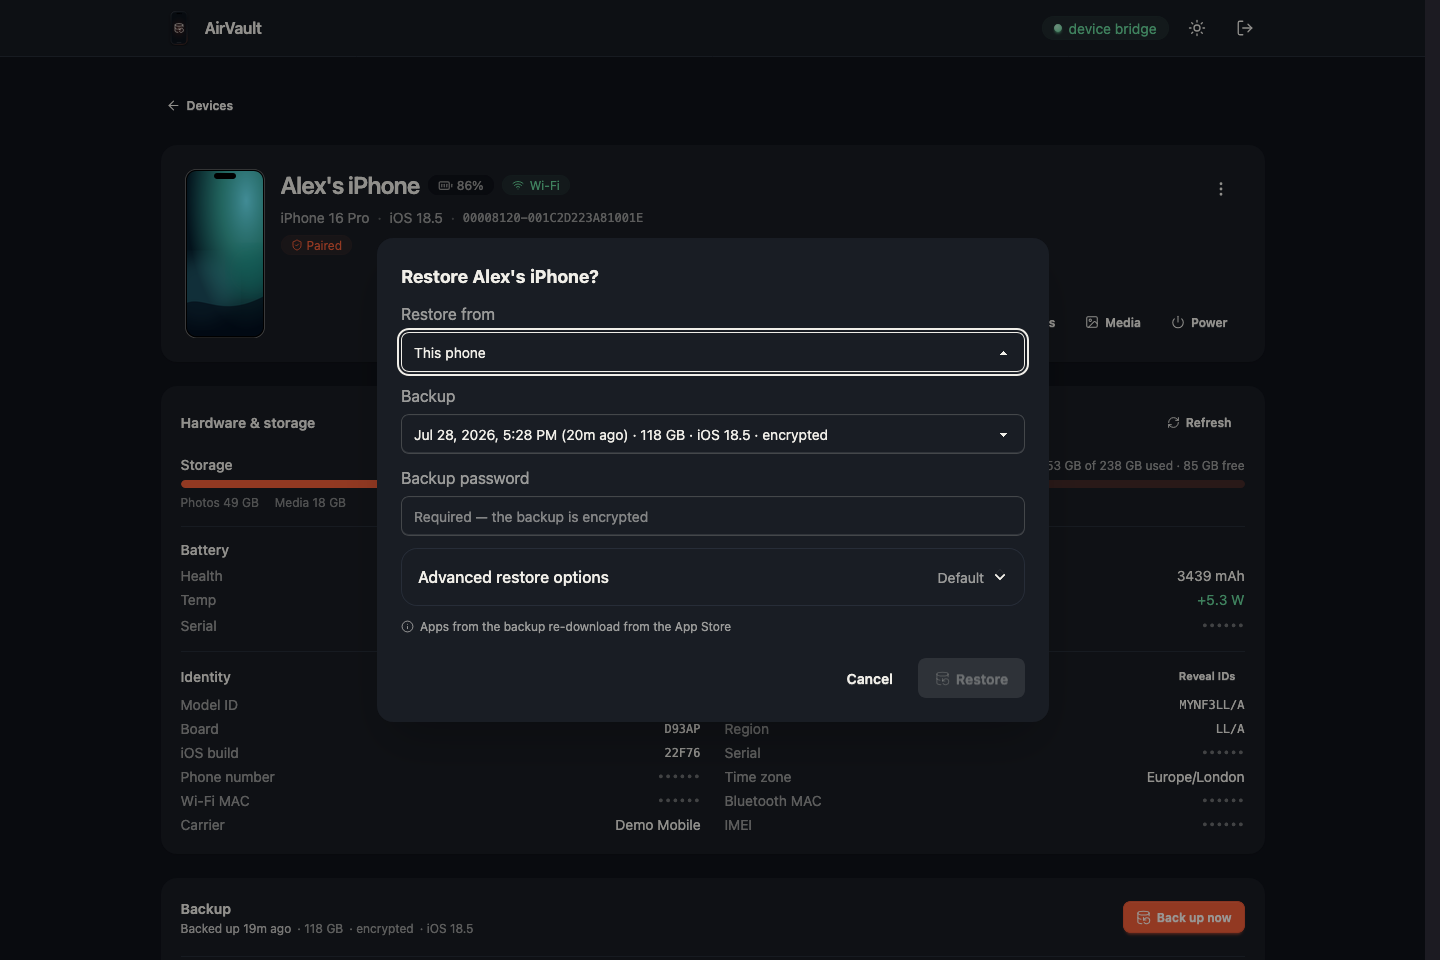The height and width of the screenshot is (960, 1440).
Task: Expand Advanced restore options
Action: pyautogui.click(x=713, y=577)
